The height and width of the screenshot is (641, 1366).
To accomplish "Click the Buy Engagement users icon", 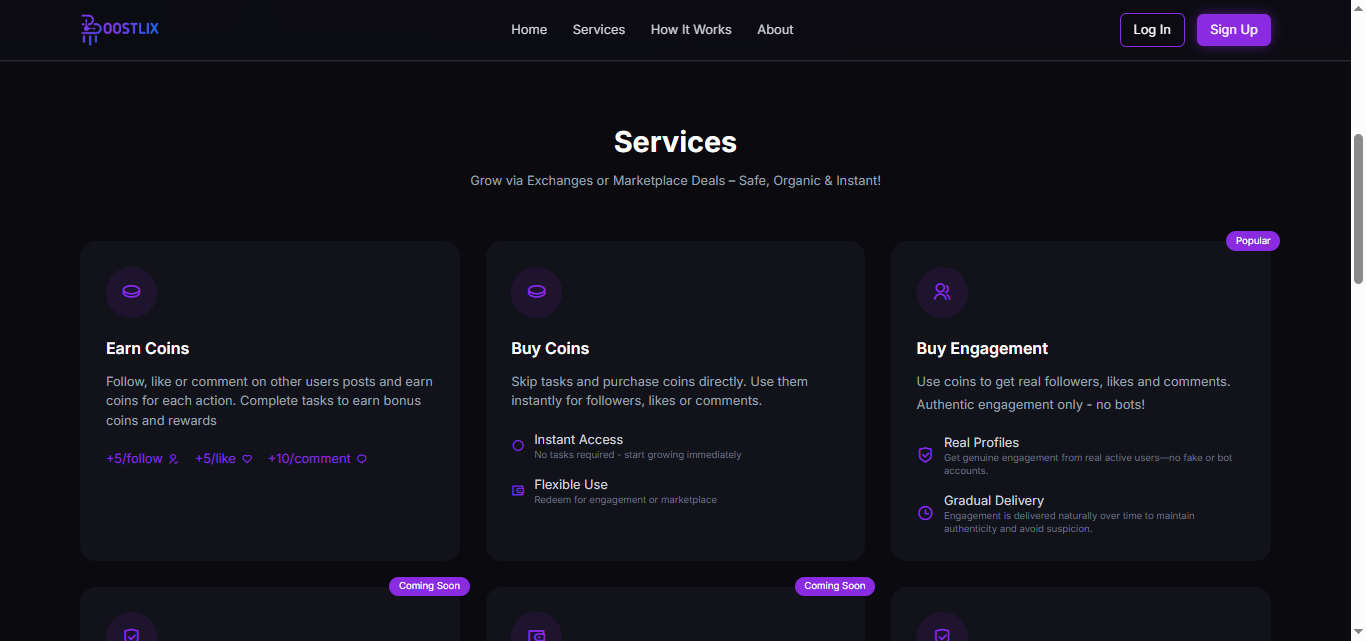I will click(942, 292).
